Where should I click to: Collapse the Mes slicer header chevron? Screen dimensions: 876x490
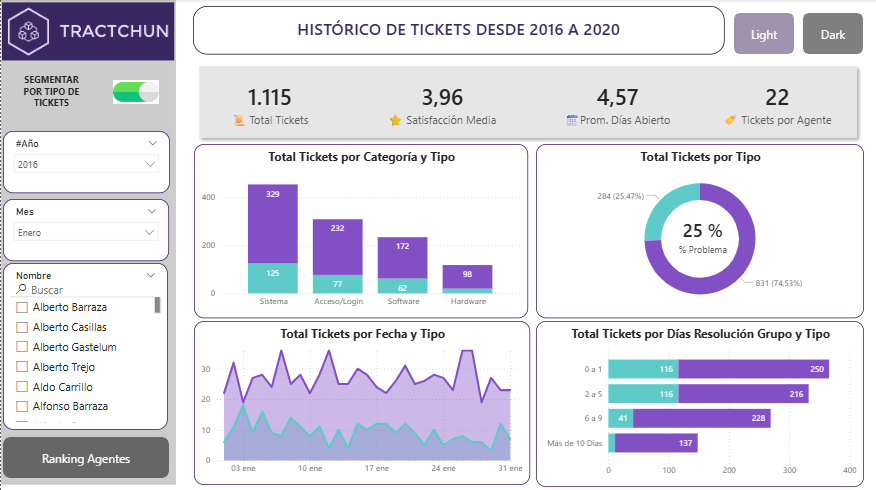[152, 211]
